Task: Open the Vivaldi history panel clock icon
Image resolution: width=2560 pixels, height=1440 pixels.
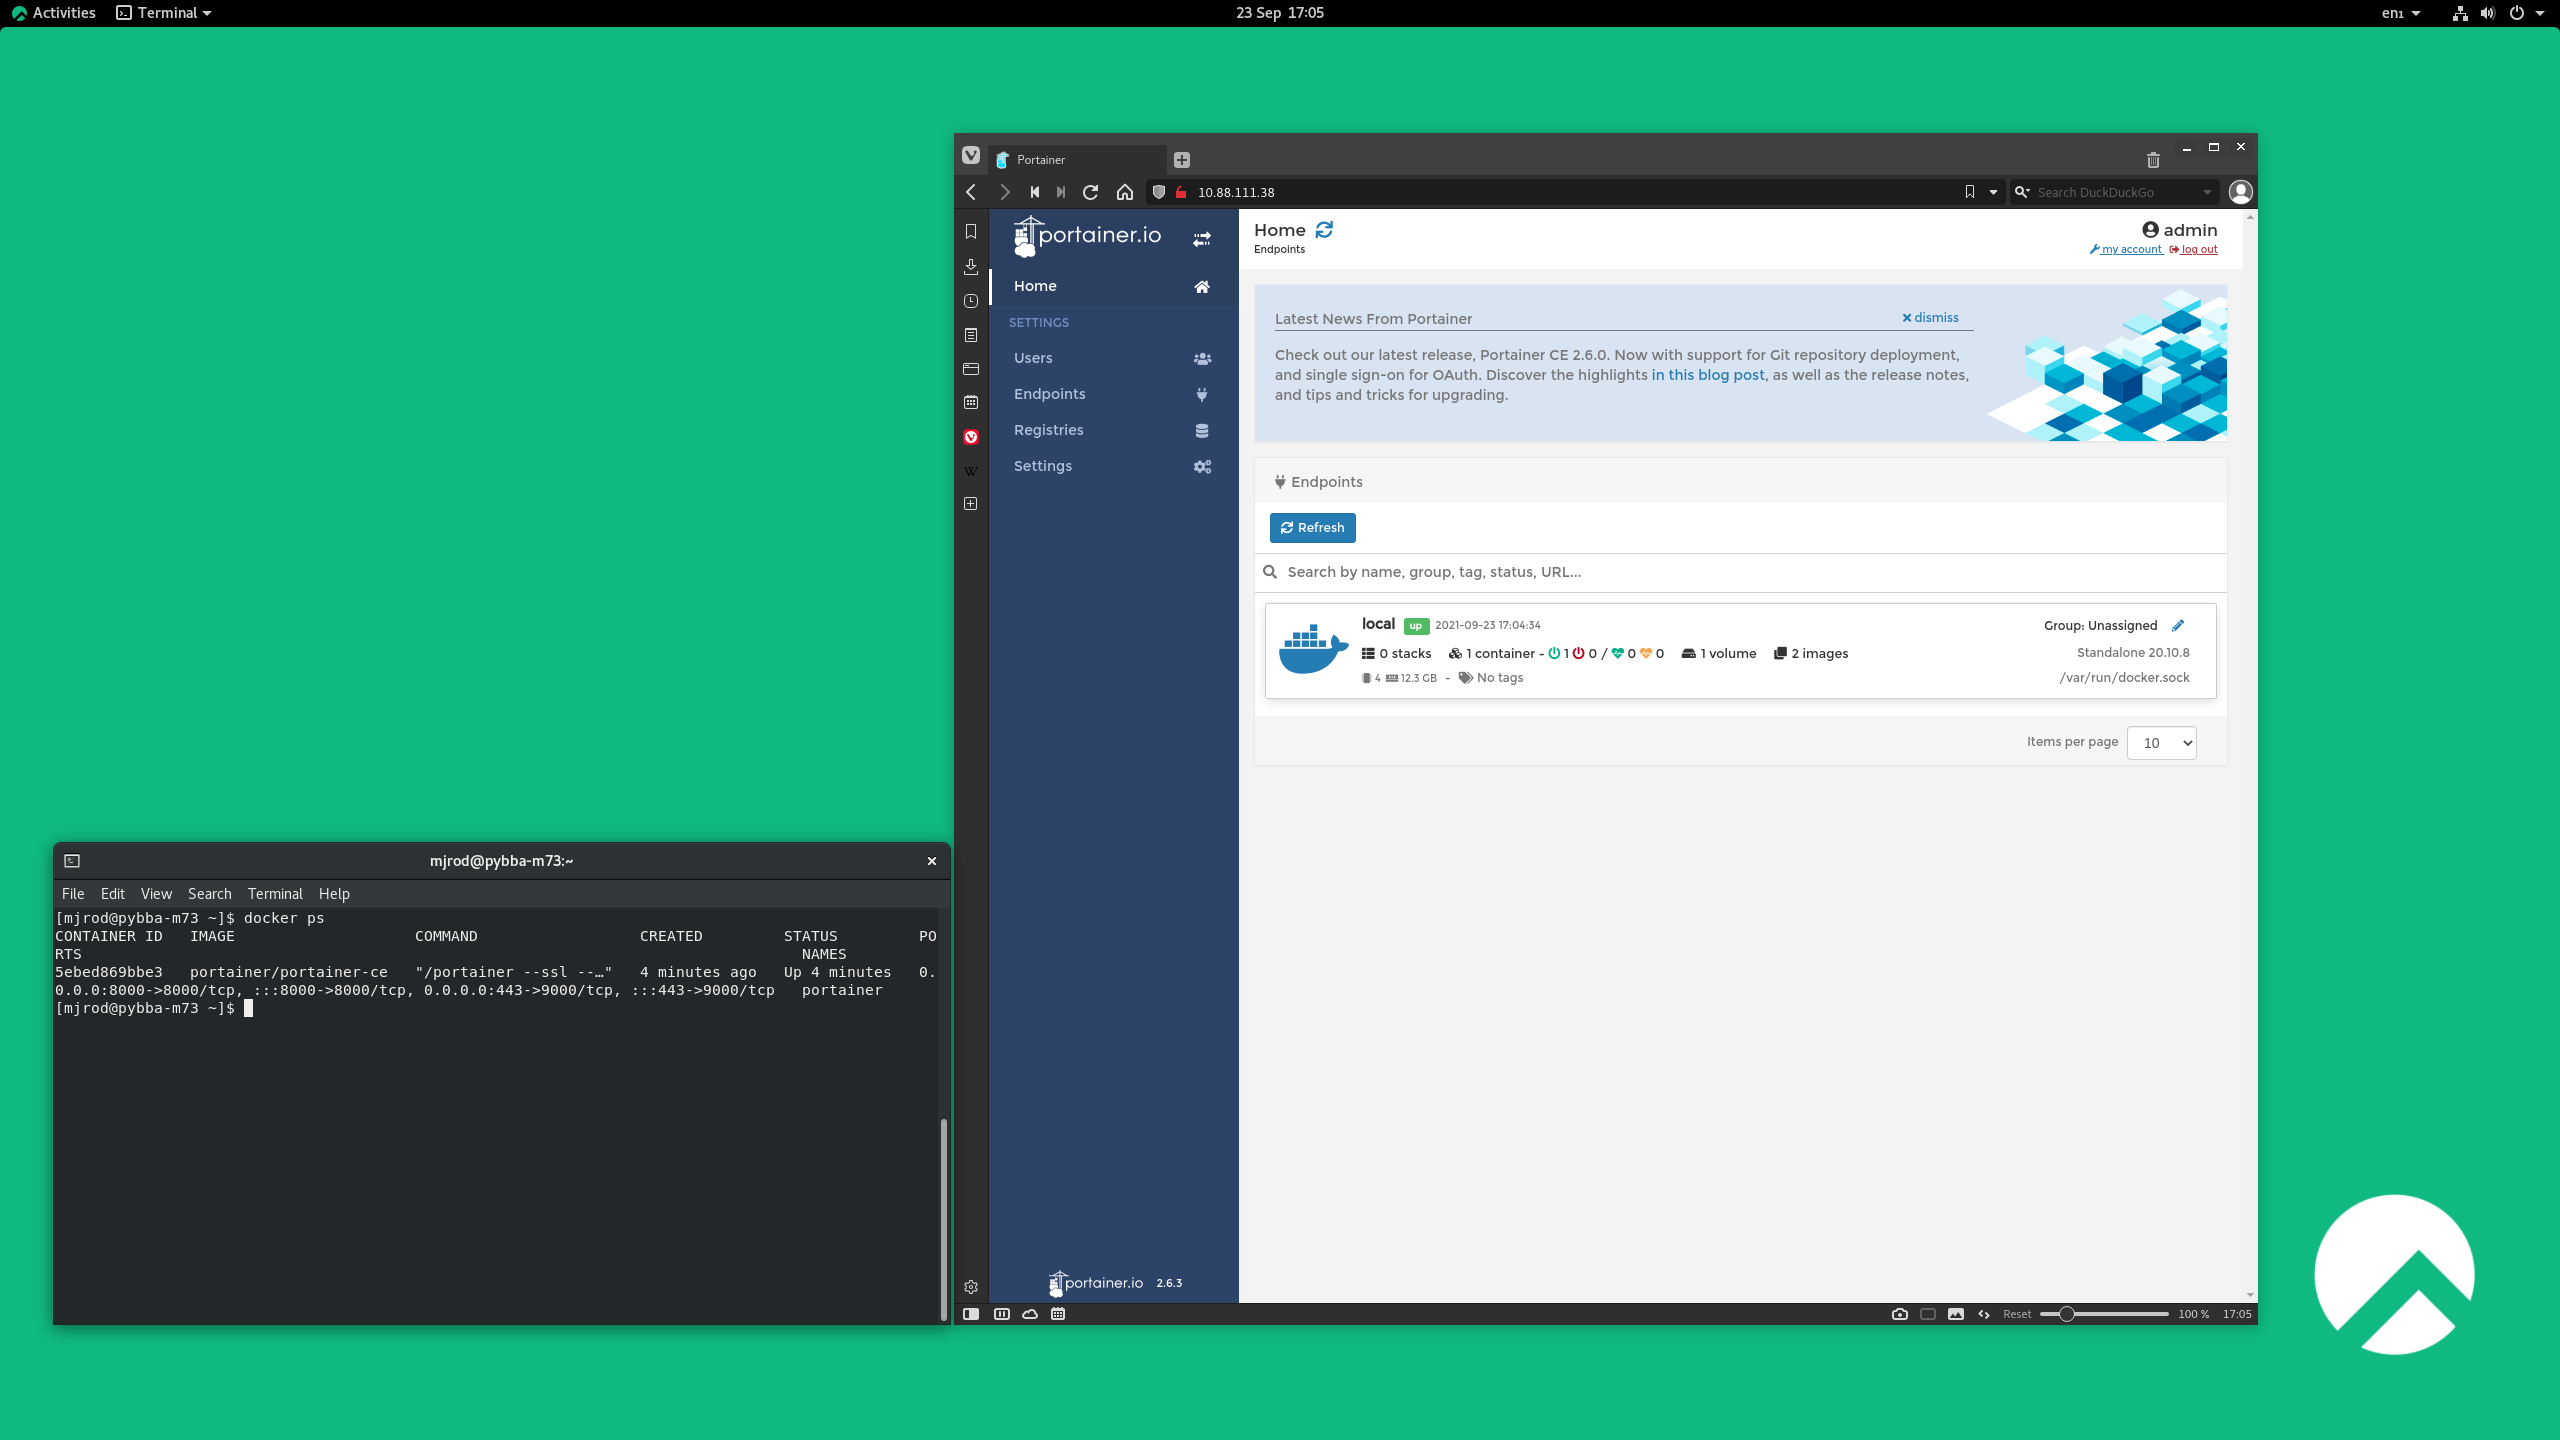Action: pos(970,301)
